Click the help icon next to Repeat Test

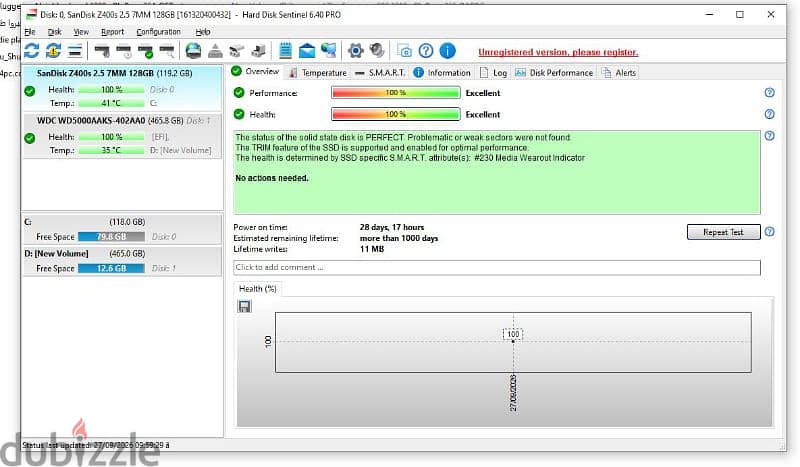coord(769,232)
